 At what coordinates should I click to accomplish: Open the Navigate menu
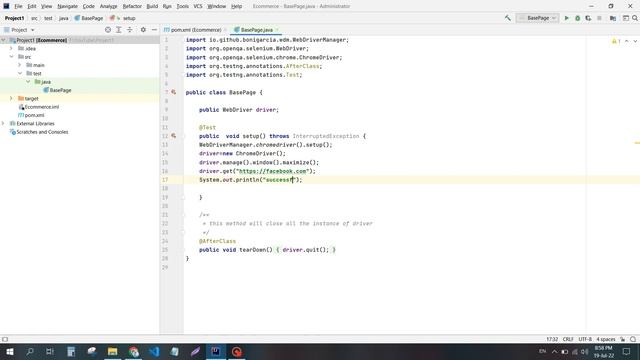67,6
